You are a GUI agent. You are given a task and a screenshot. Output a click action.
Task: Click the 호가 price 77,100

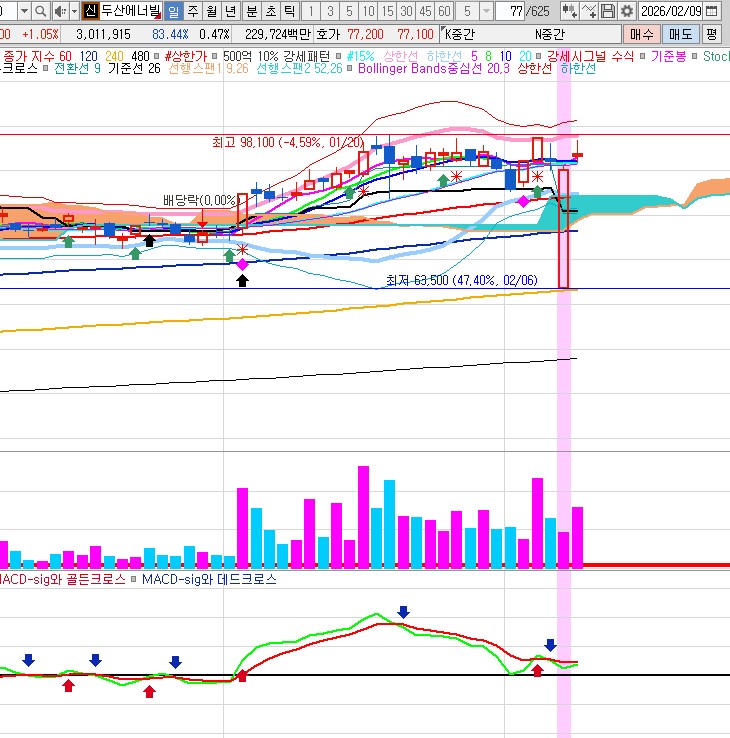click(x=415, y=34)
